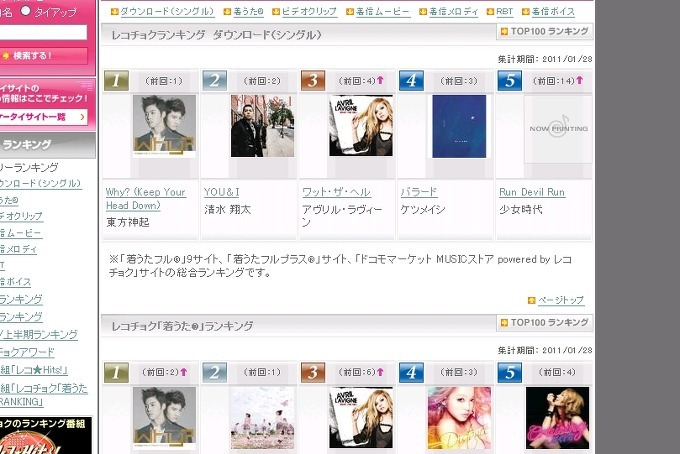Image resolution: width=680 pixels, height=454 pixels.
Task: Open the 東方神起 Why? album cover in download ranking
Action: tap(164, 126)
